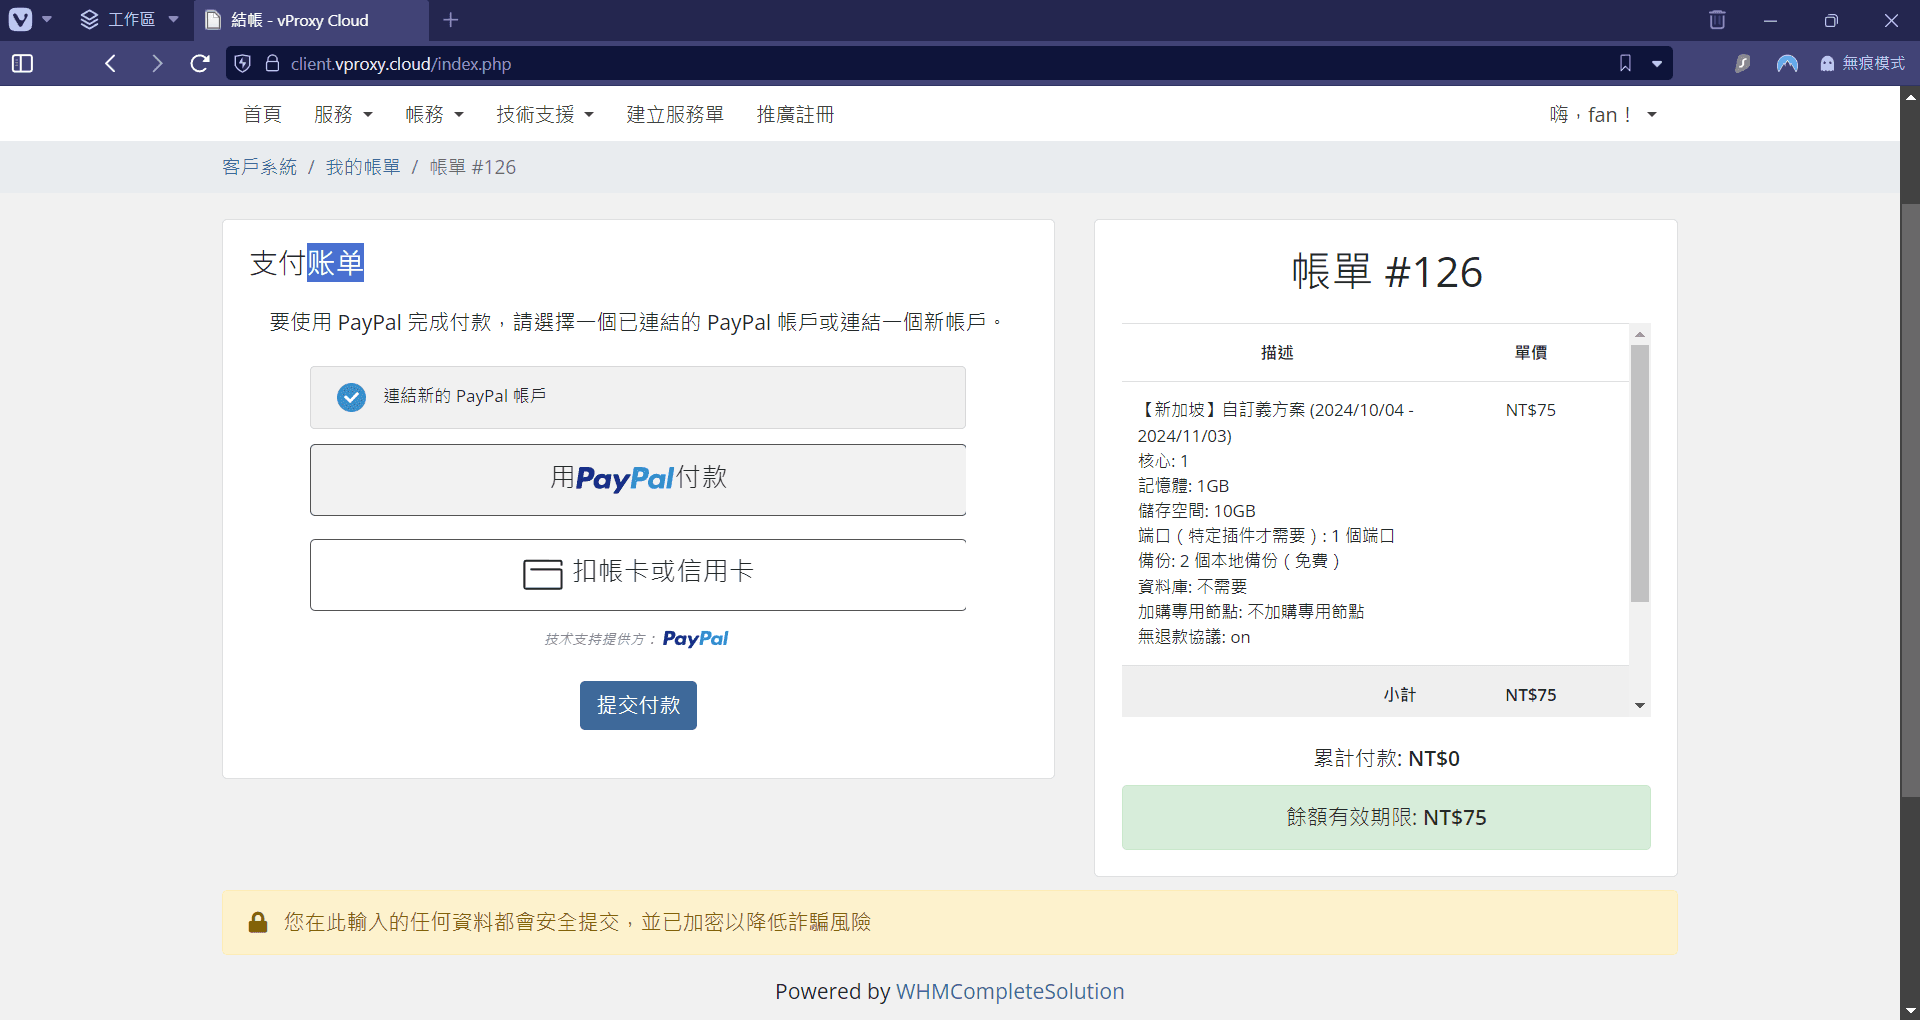Click the 儲存空間: 10GB line
The width and height of the screenshot is (1920, 1020).
(1196, 511)
